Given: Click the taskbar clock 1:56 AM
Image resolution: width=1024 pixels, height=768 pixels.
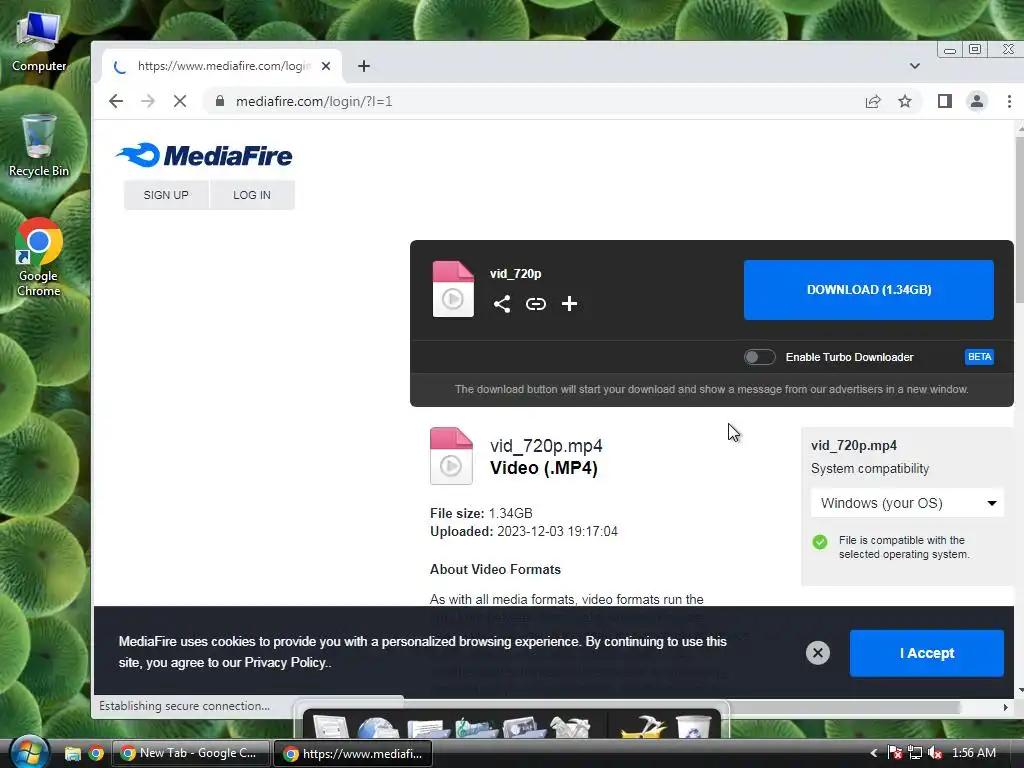Looking at the screenshot, I should tap(973, 753).
